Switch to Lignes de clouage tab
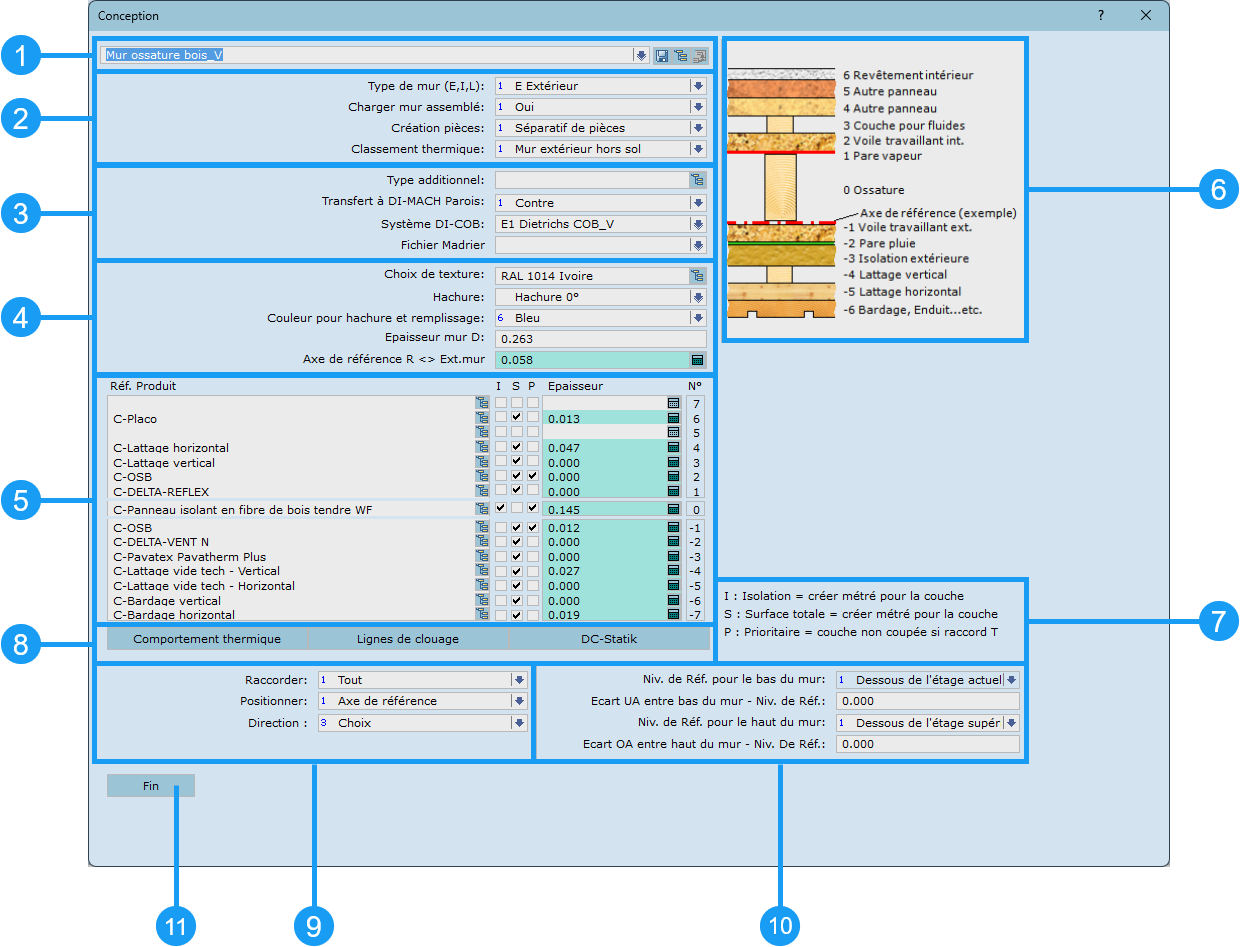This screenshot has width=1240, height=947. click(x=408, y=639)
